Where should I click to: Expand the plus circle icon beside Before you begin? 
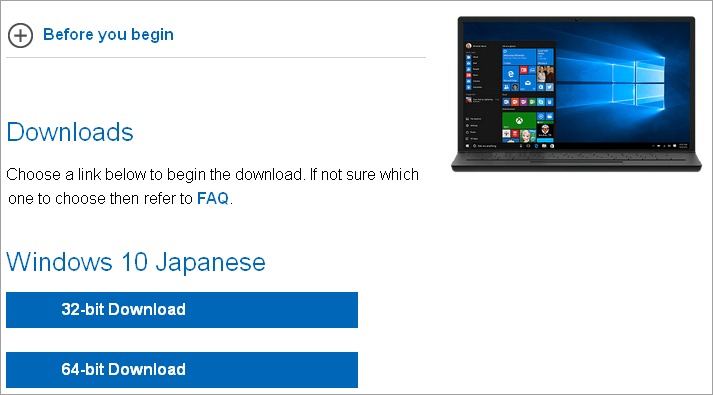(20, 35)
